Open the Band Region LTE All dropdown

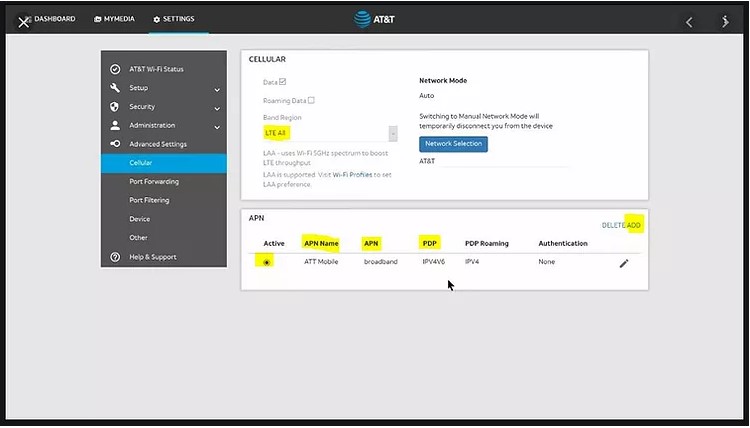330,133
